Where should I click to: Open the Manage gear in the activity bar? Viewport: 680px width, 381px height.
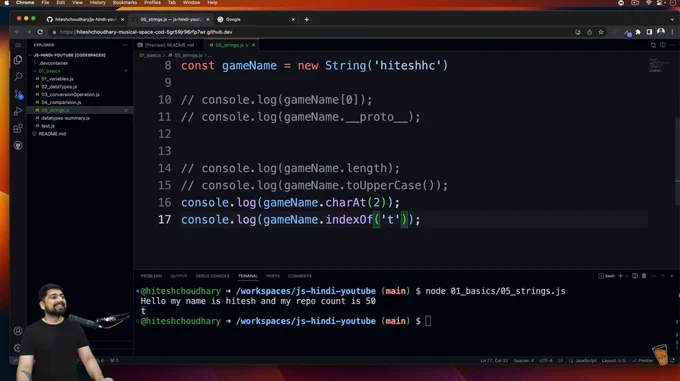point(18,348)
